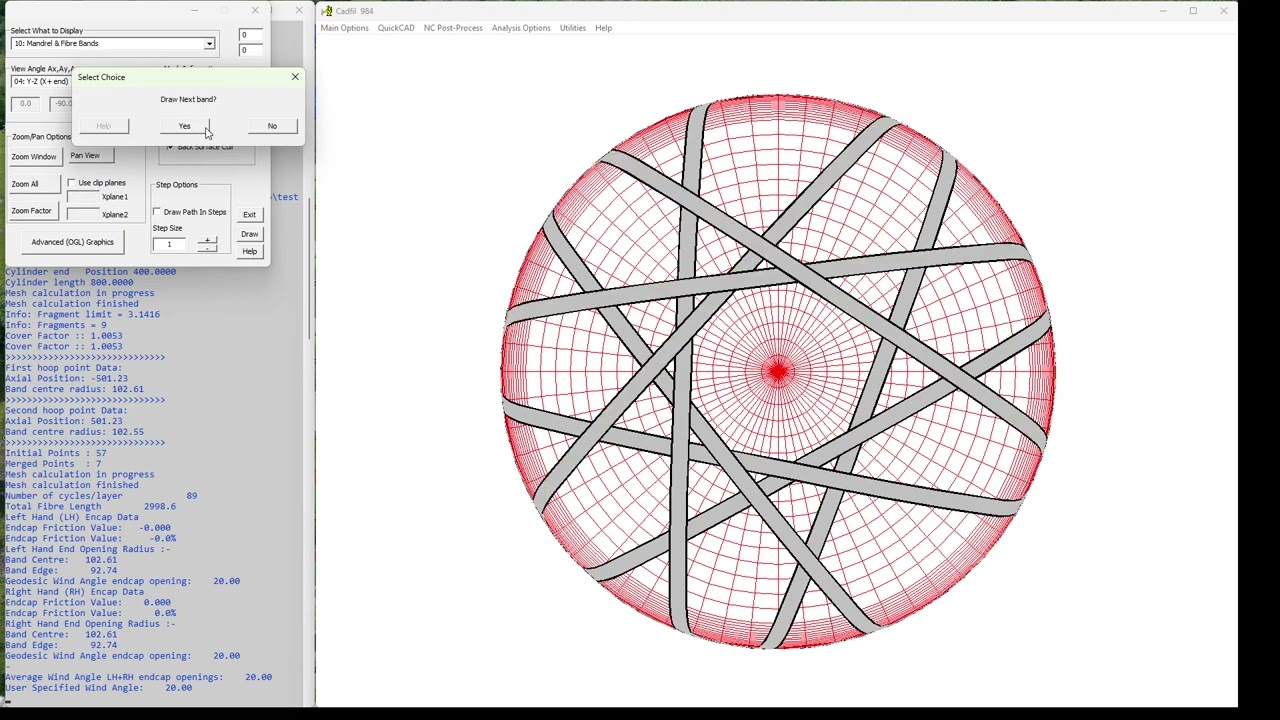This screenshot has height=720, width=1280.
Task: Open the Select What to Display dropdown
Action: tap(209, 44)
